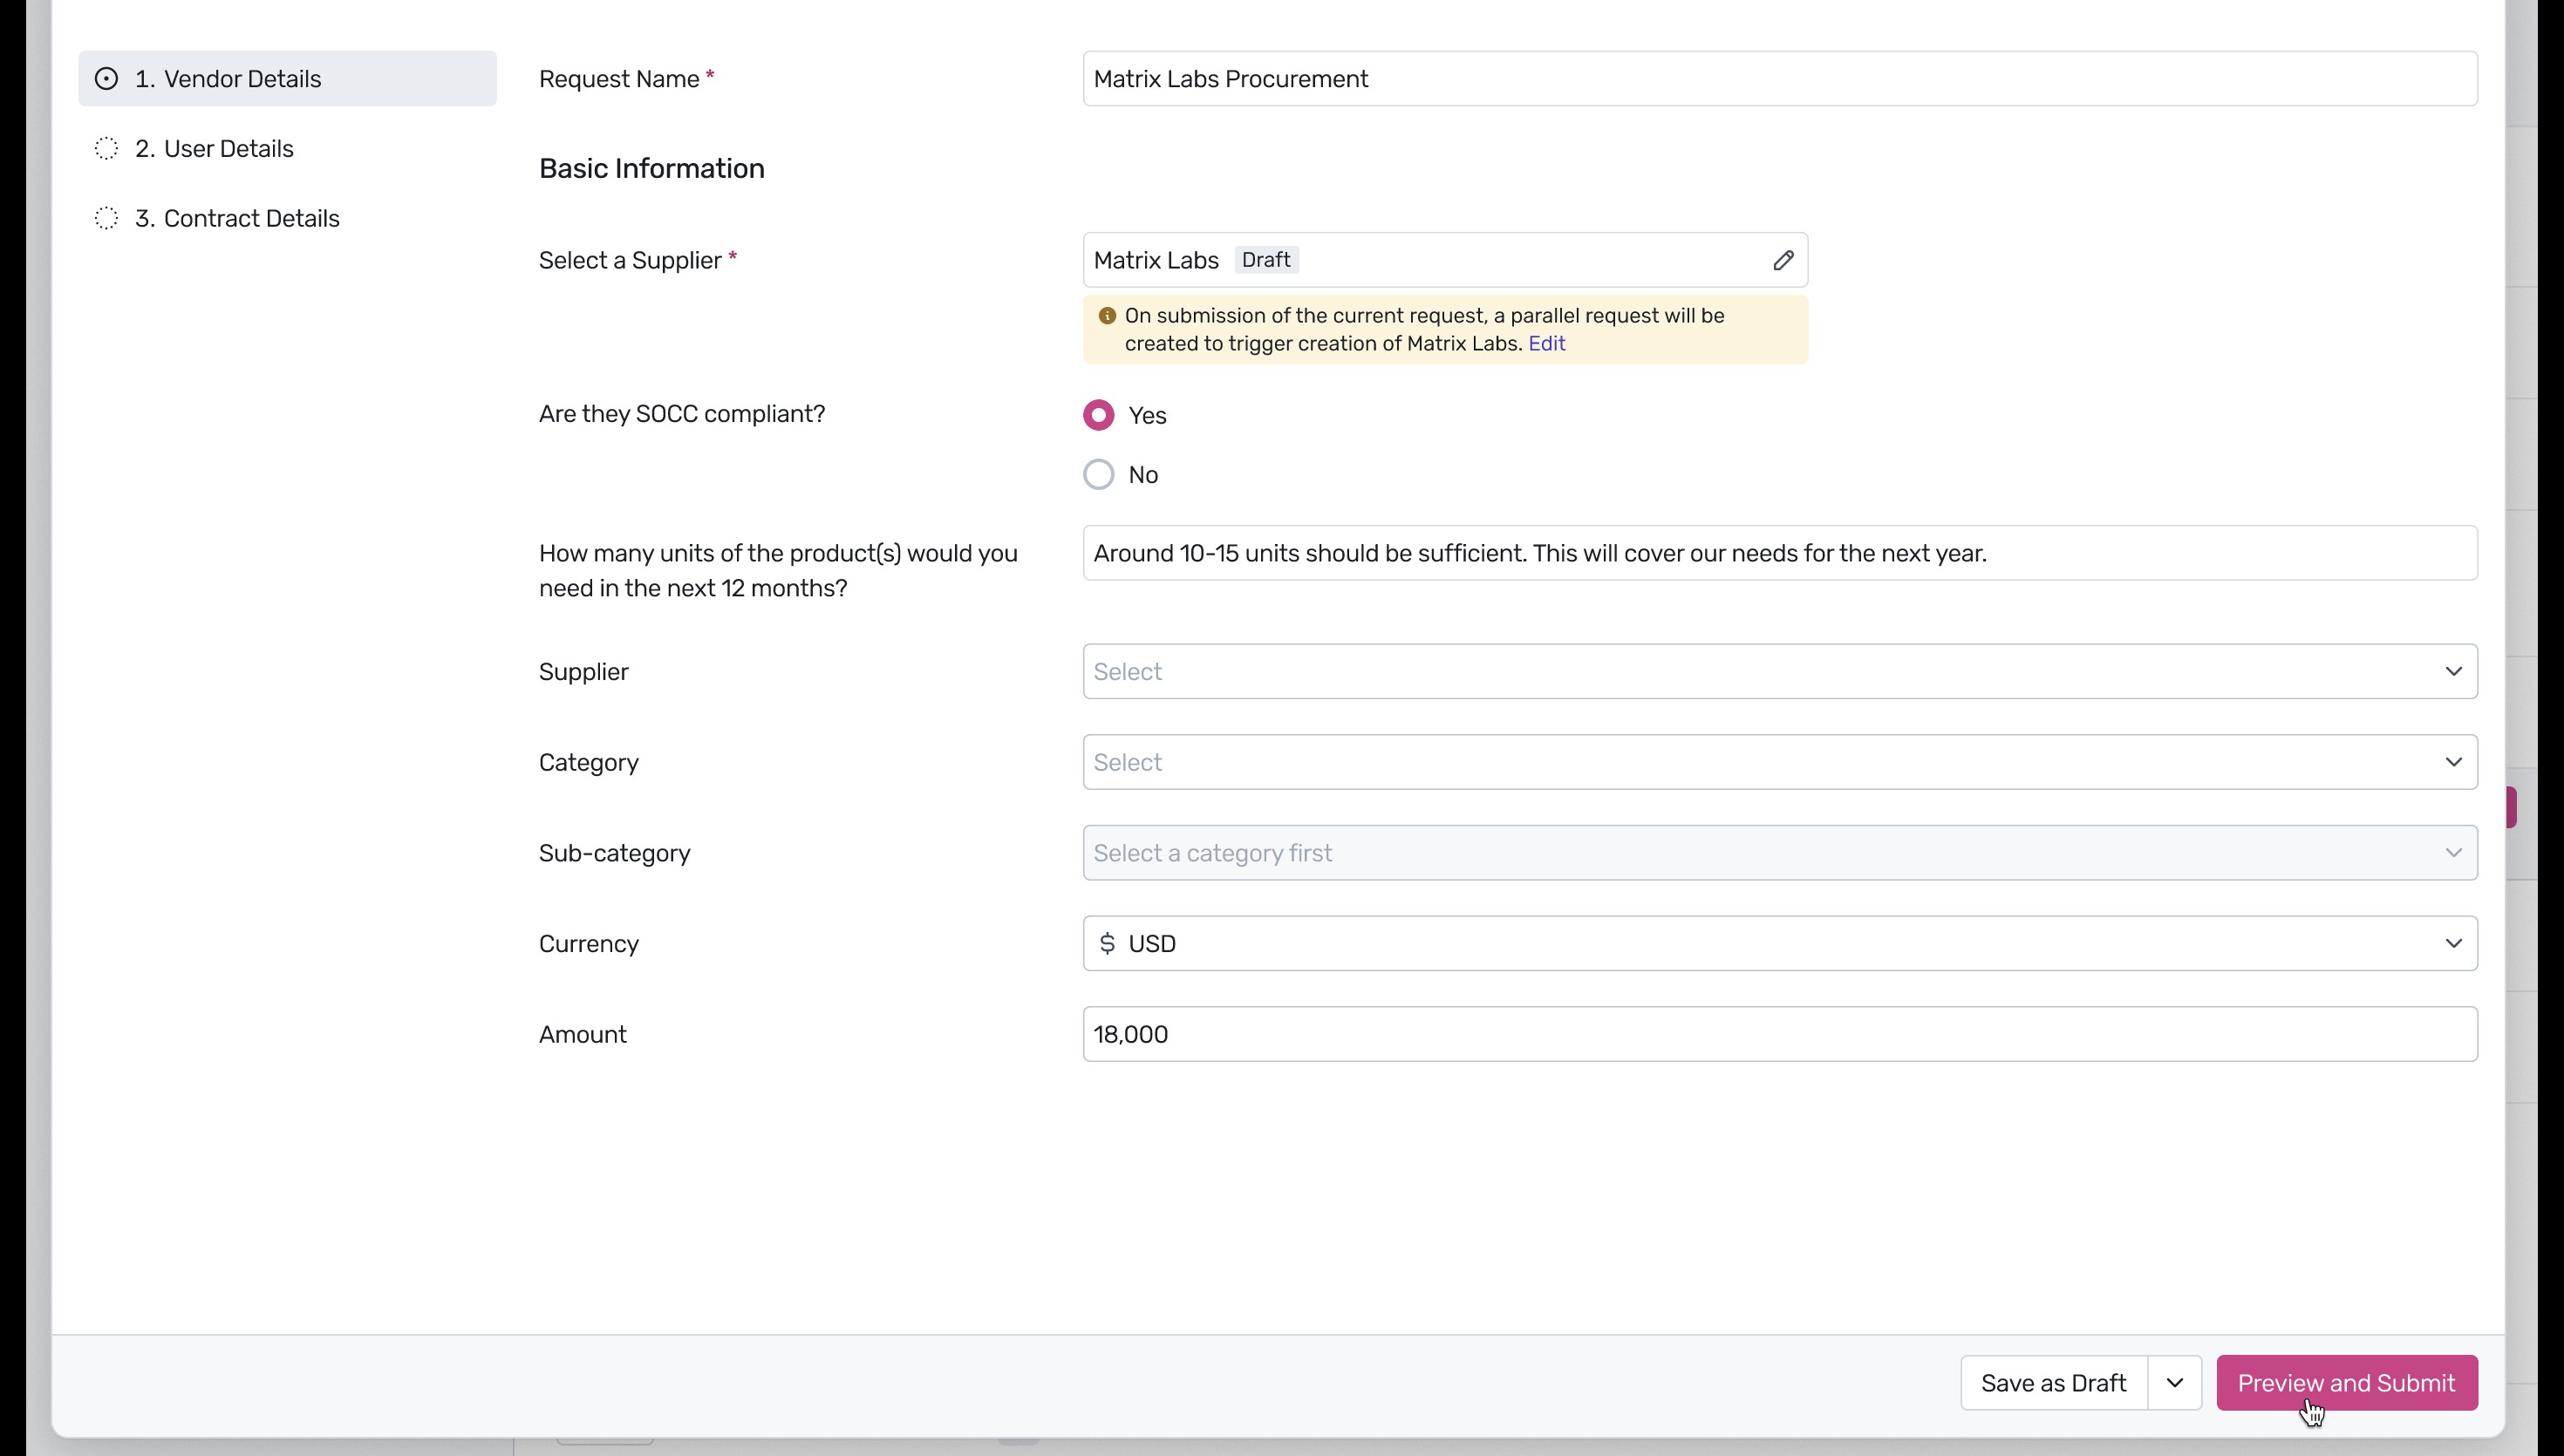Click Preview and Submit button

pos(2347,1383)
